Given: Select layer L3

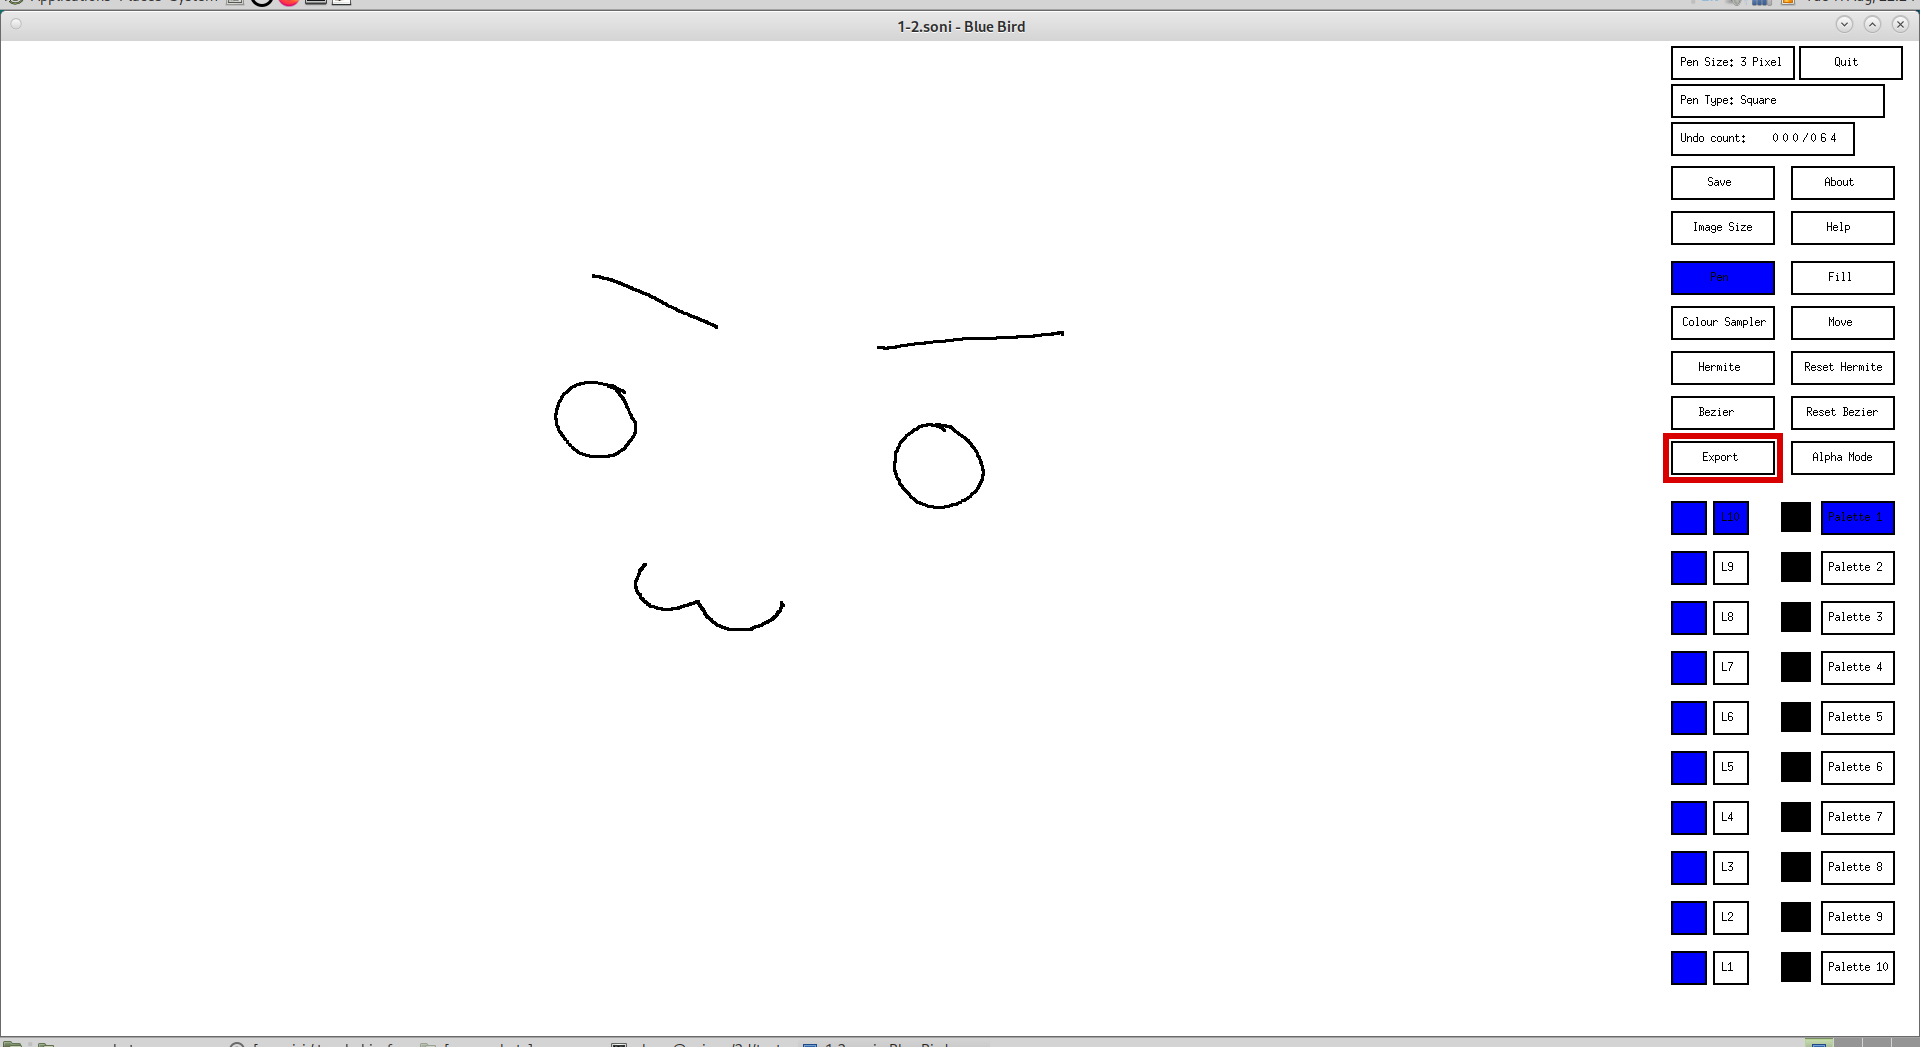Looking at the screenshot, I should point(1730,867).
